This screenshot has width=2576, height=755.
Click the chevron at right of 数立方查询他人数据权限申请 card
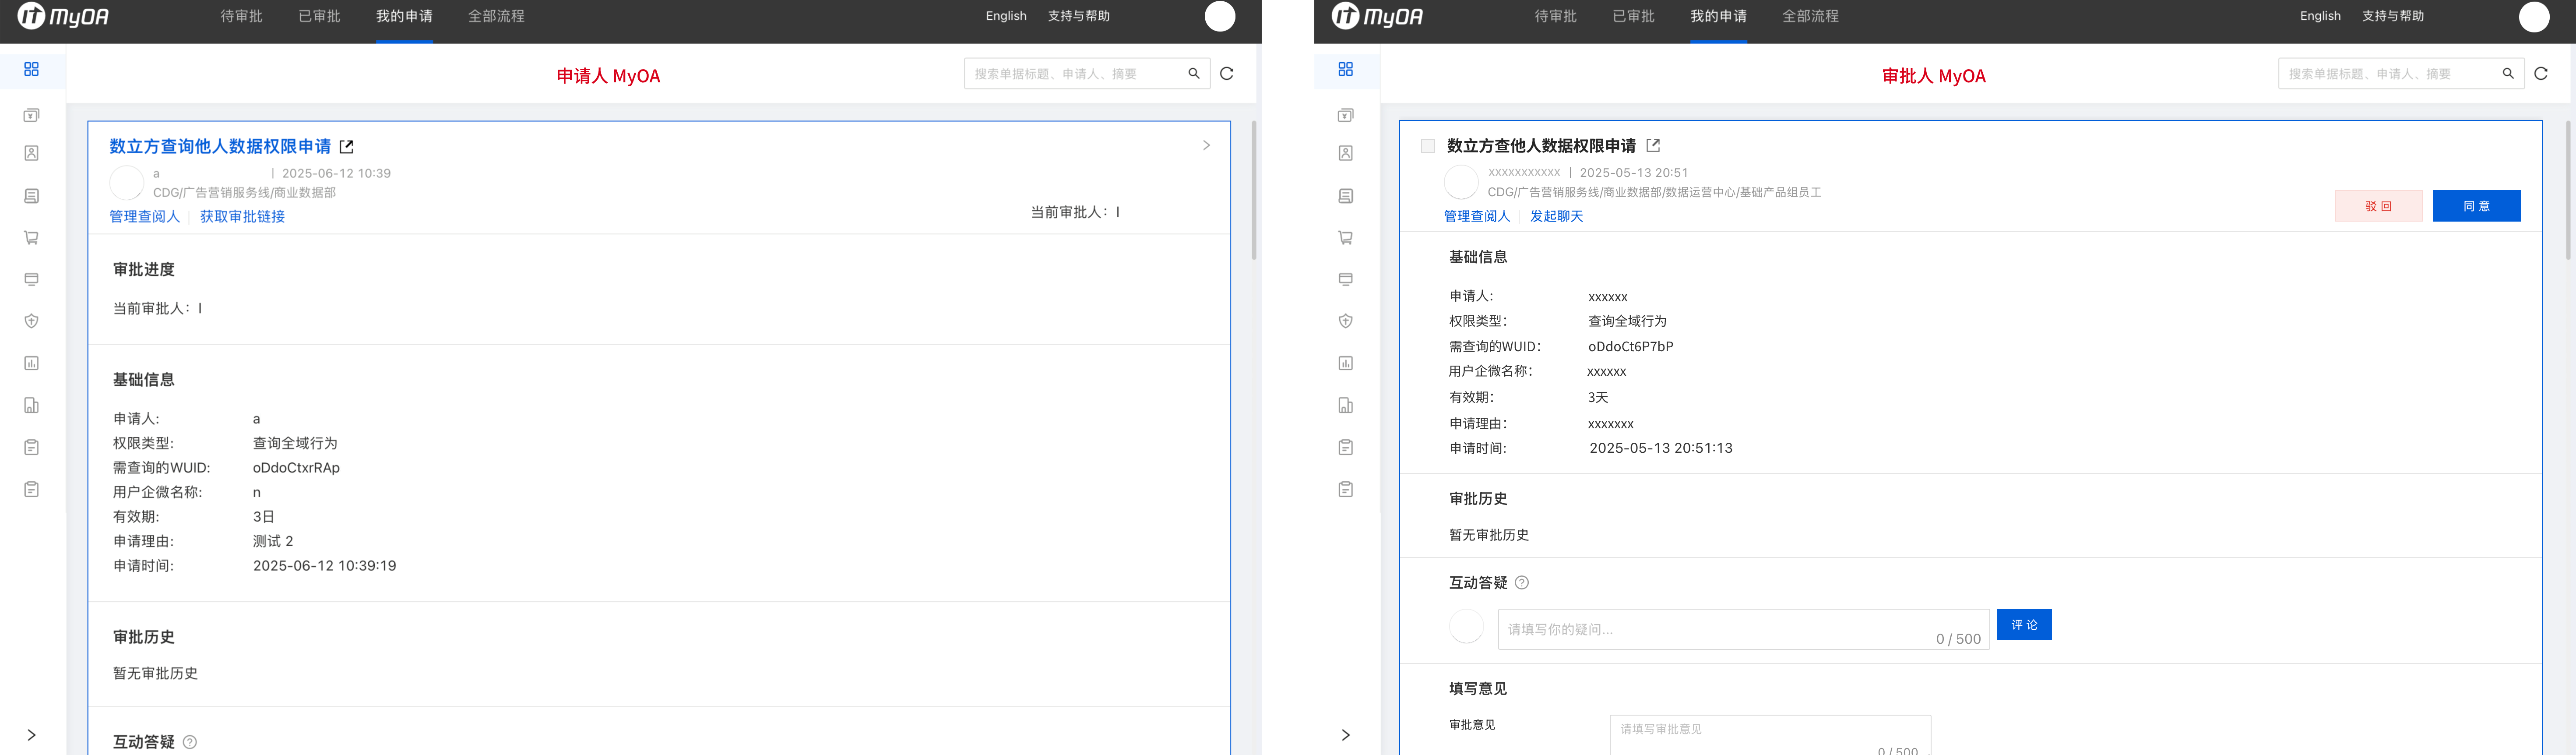(1206, 145)
